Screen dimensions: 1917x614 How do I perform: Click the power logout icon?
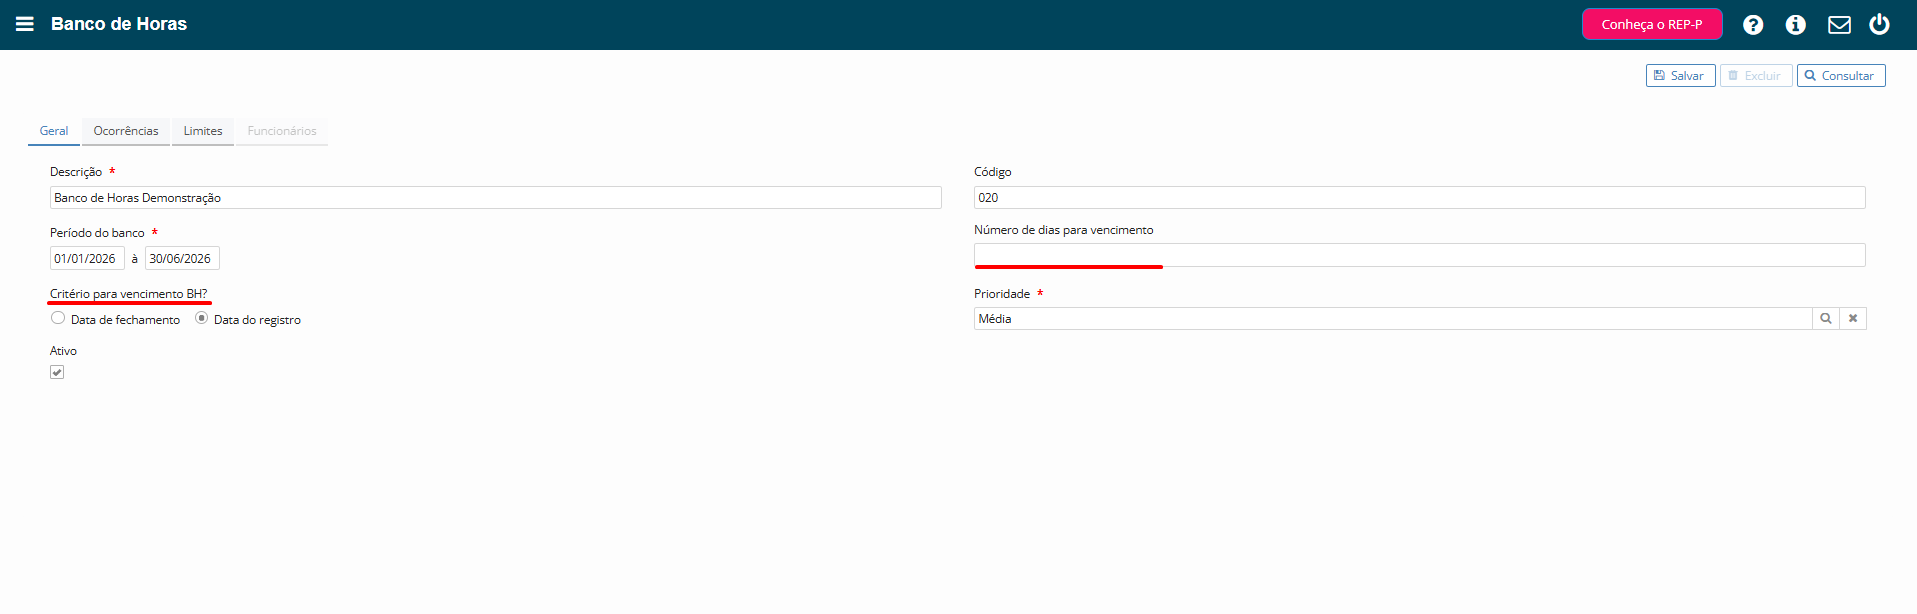click(1879, 24)
